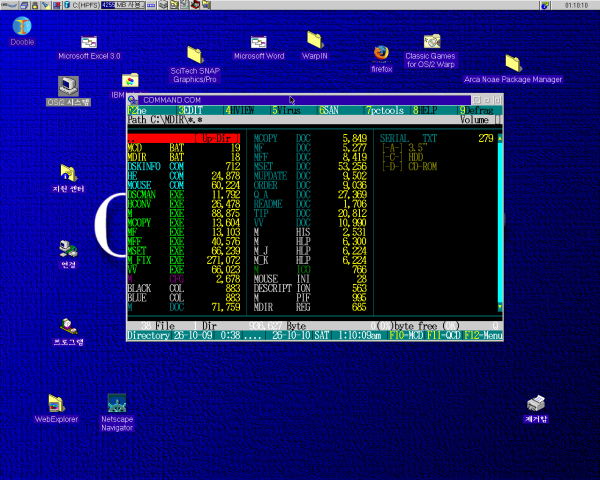Select the MOUSE COM file row
Image resolution: width=600 pixels, height=480 pixels.
pos(184,186)
